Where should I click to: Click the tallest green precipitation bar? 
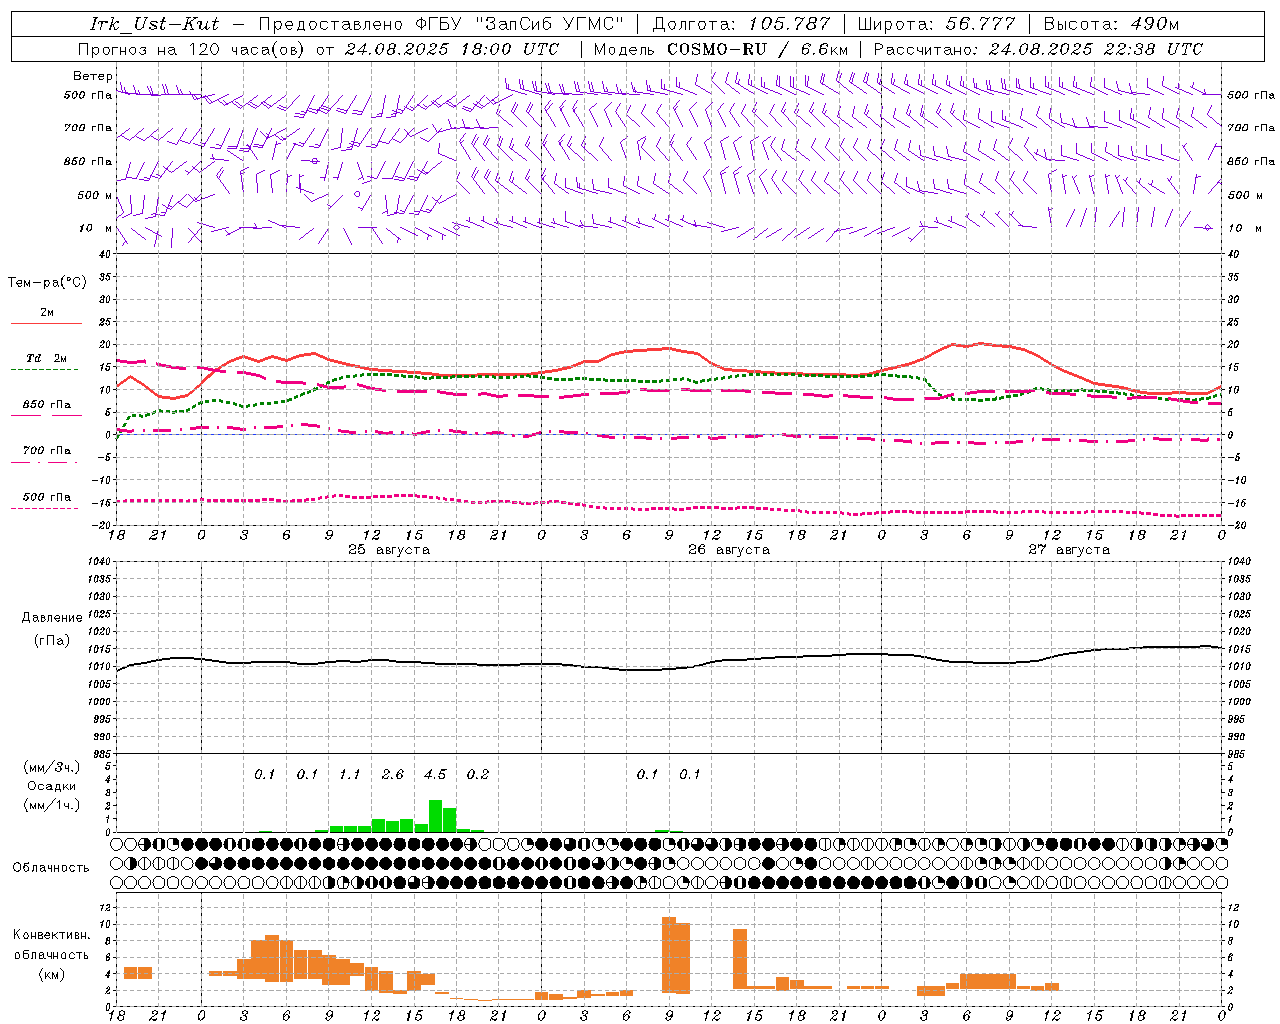(x=435, y=816)
